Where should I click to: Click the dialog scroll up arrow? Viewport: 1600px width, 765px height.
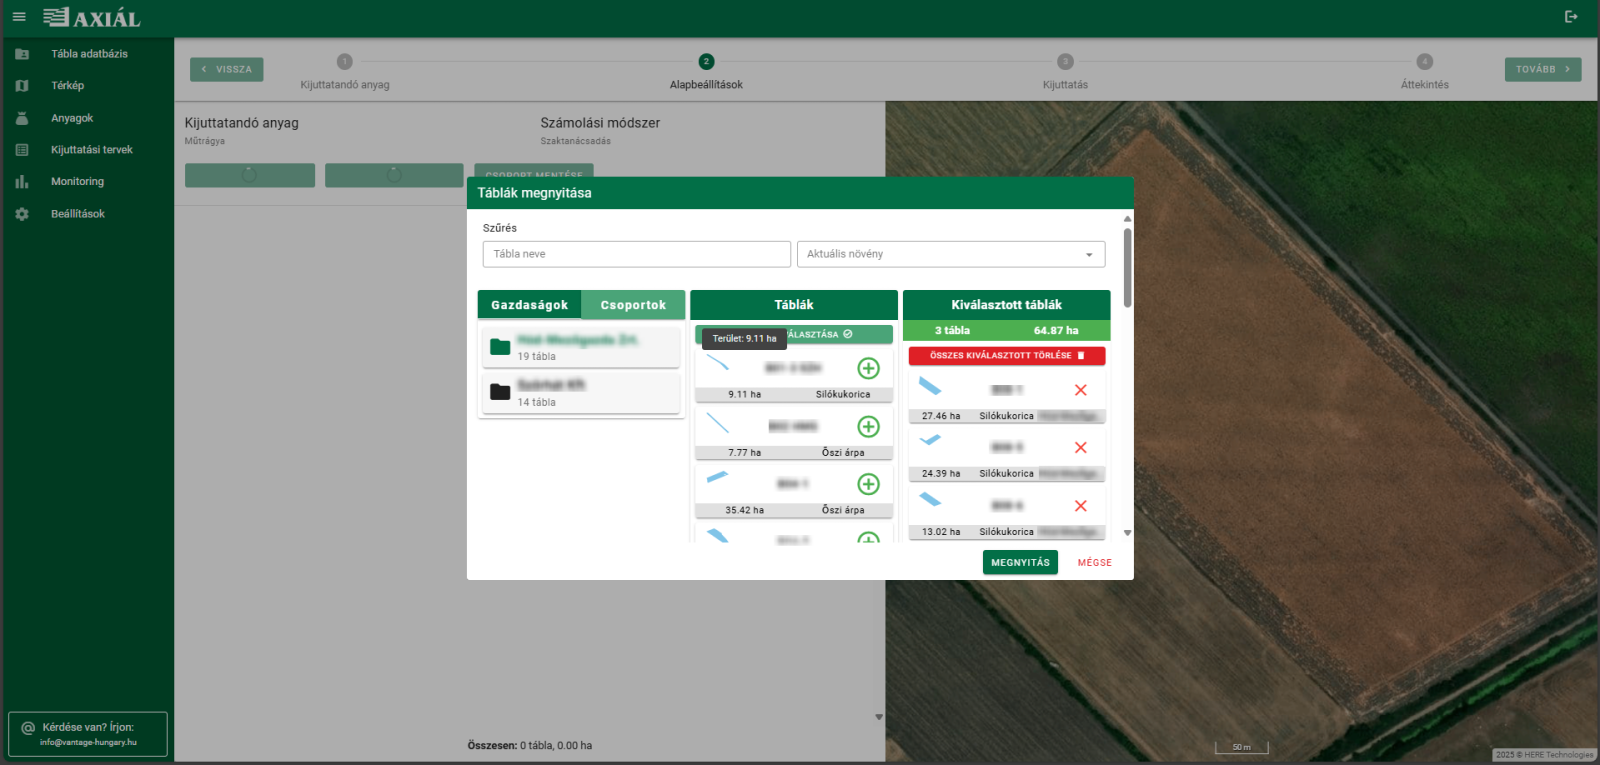1127,218
